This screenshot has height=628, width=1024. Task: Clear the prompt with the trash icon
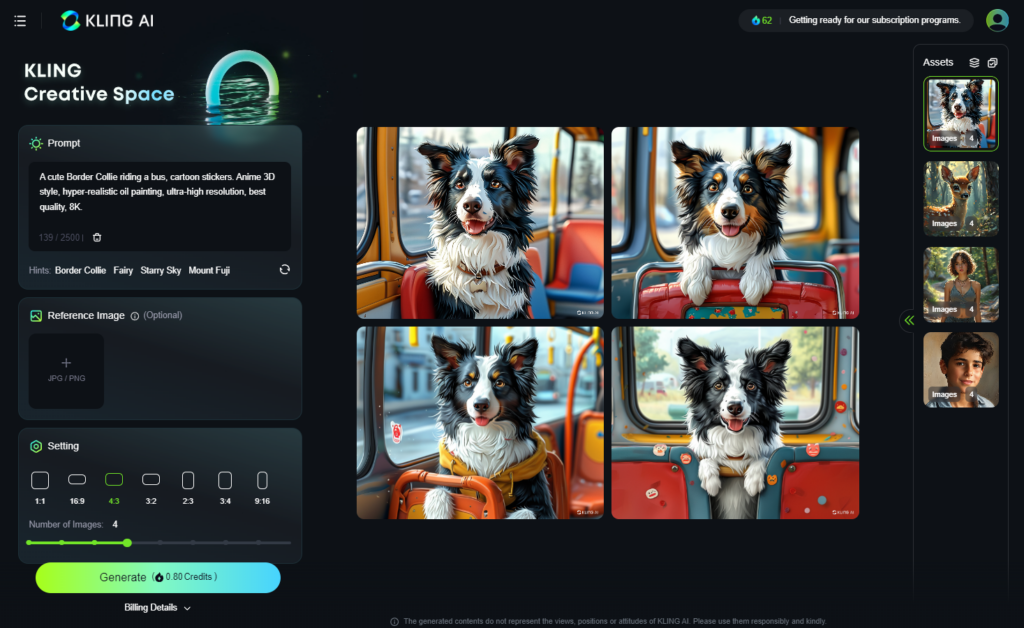pyautogui.click(x=97, y=238)
